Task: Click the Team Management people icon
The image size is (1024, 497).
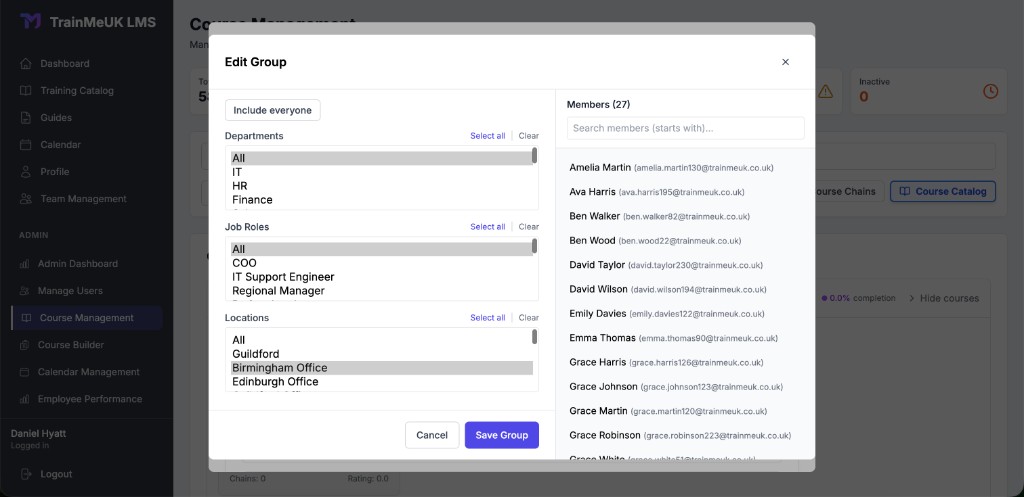Action: tap(25, 199)
